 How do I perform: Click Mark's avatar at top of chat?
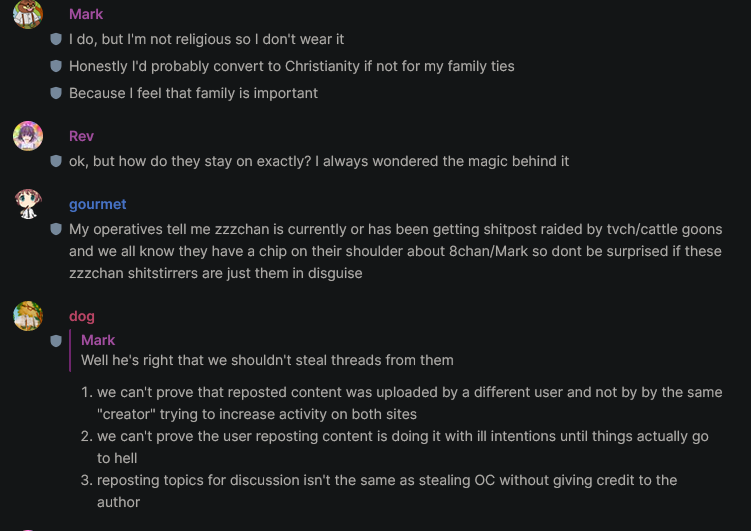[x=28, y=14]
